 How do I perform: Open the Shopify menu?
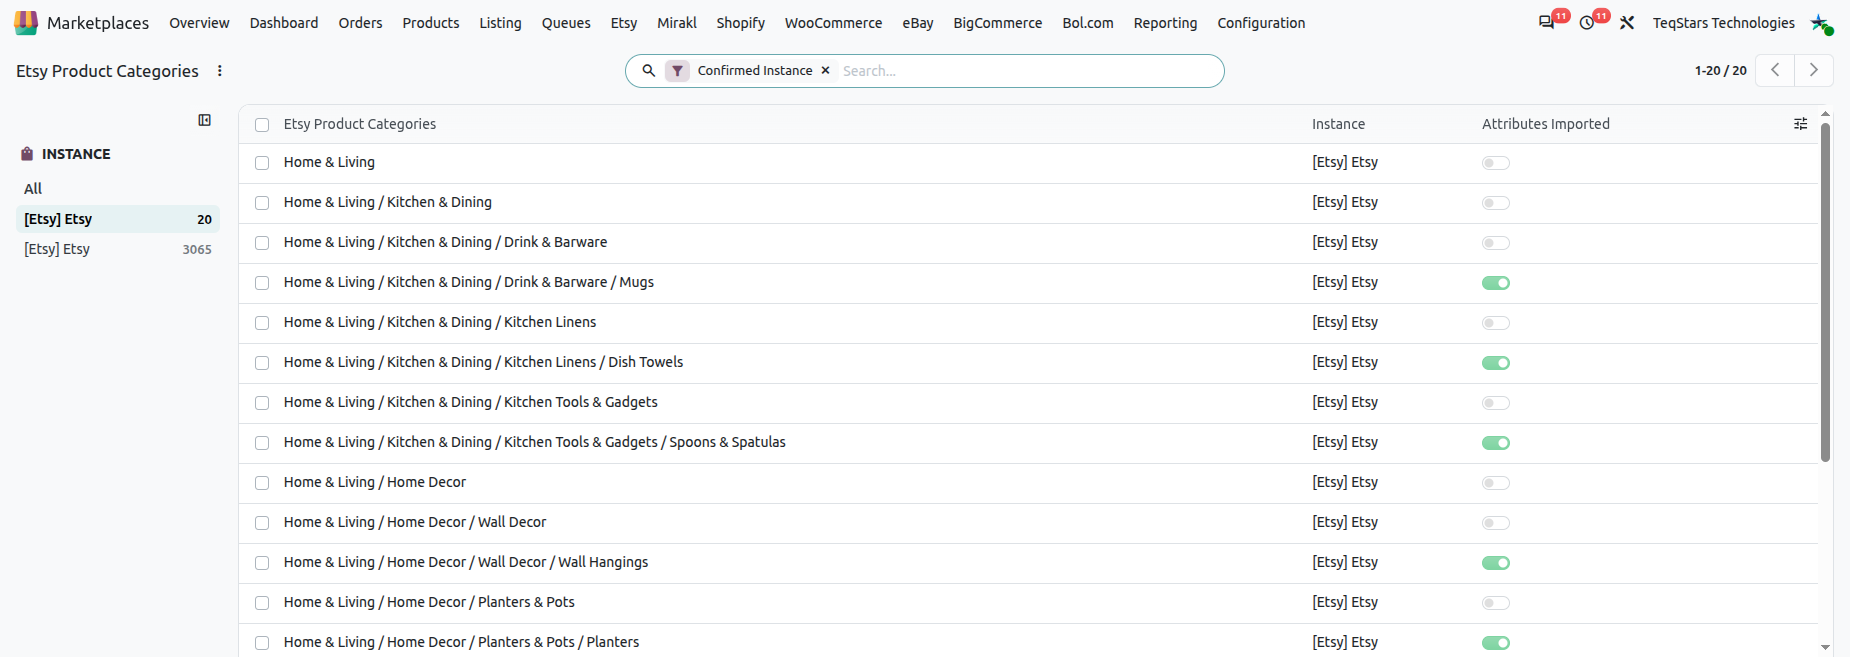(741, 23)
